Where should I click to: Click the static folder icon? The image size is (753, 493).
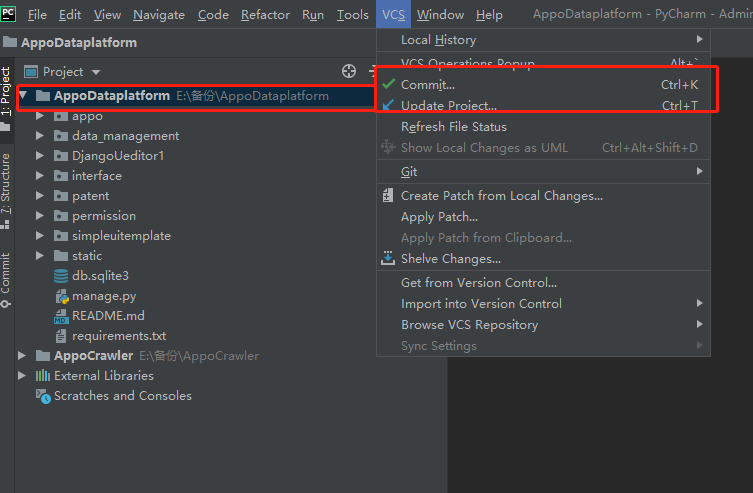pos(61,255)
